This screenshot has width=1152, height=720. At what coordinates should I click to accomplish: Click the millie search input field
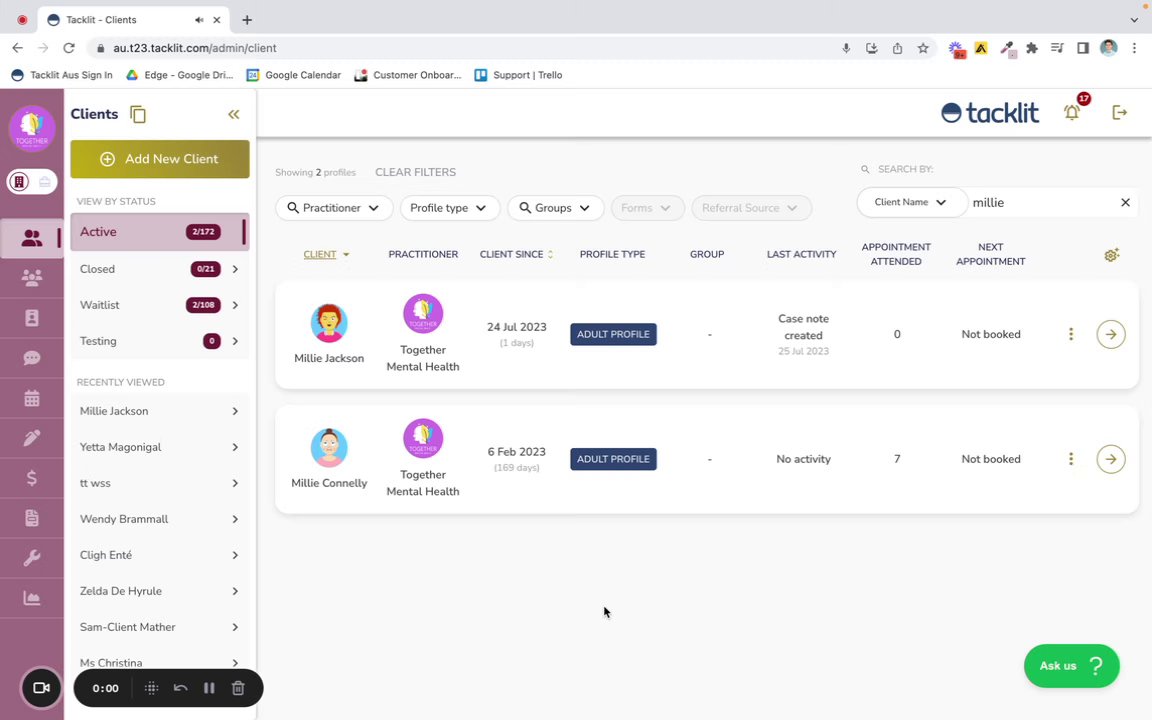click(1041, 203)
